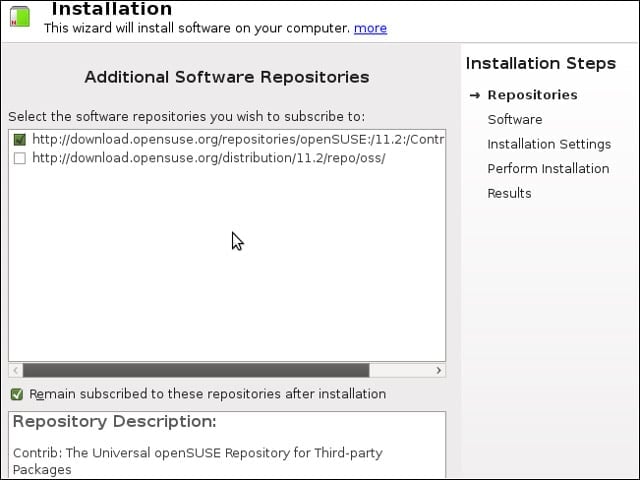Image resolution: width=640 pixels, height=480 pixels.
Task: Click the horizontal scrollbar right arrow
Action: 438,371
